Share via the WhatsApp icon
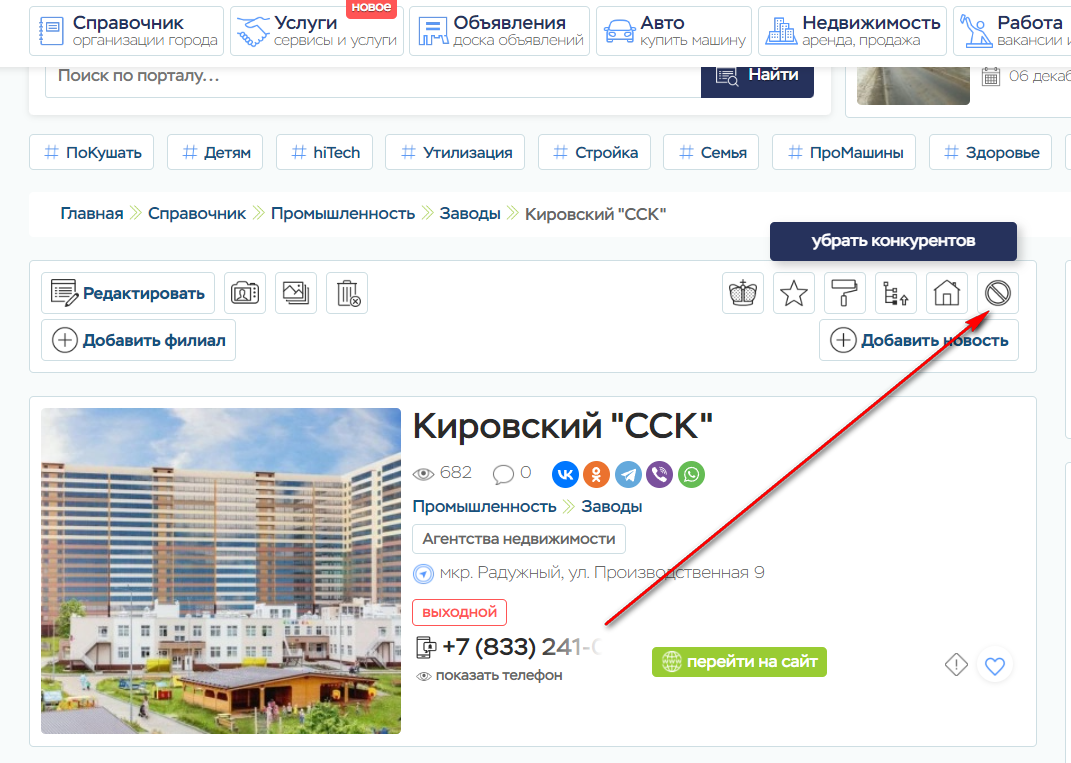1071x763 pixels. coord(691,474)
